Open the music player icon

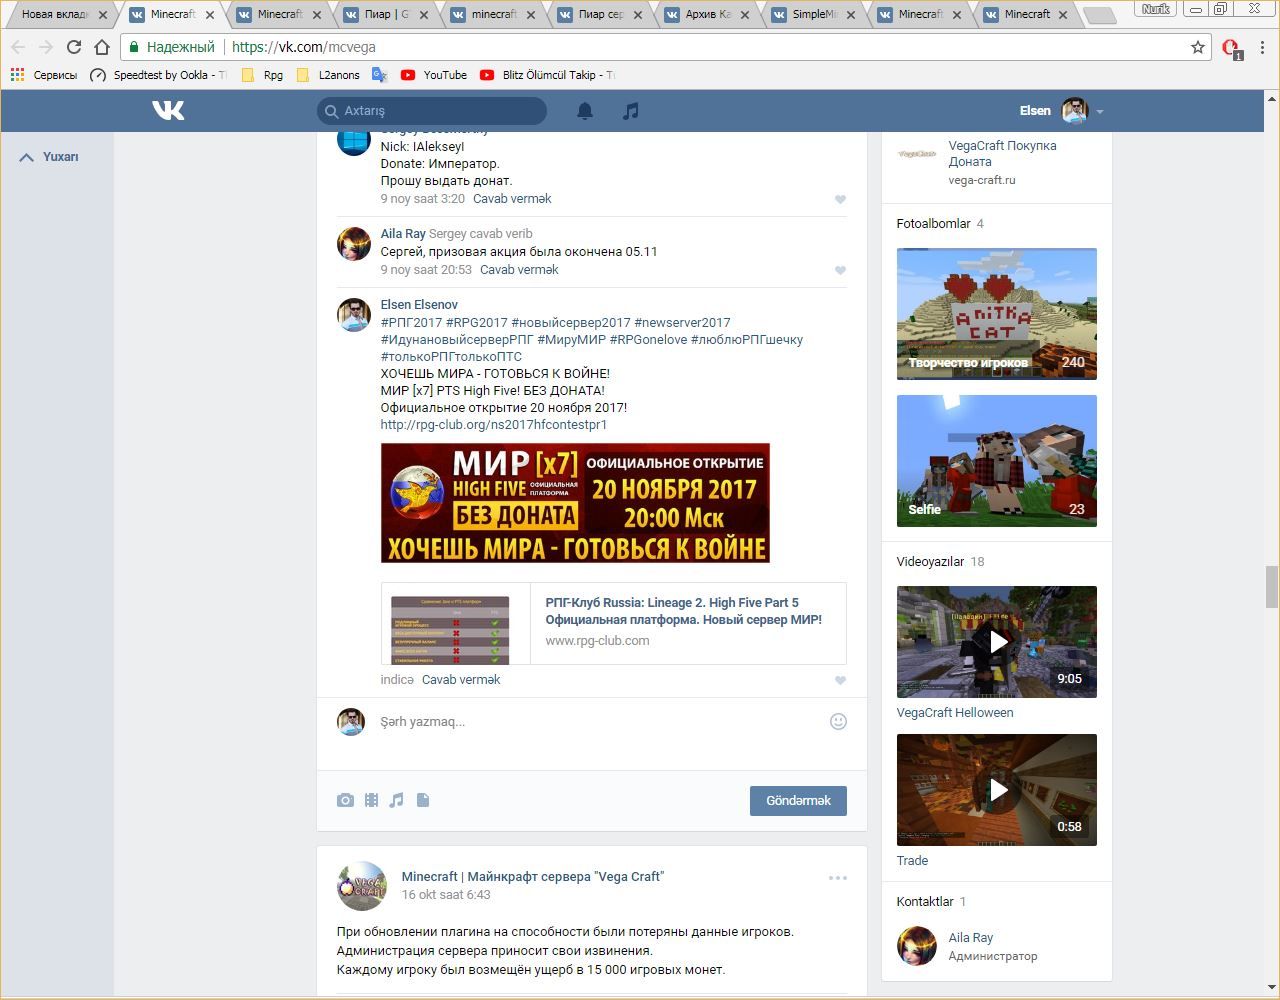click(630, 111)
